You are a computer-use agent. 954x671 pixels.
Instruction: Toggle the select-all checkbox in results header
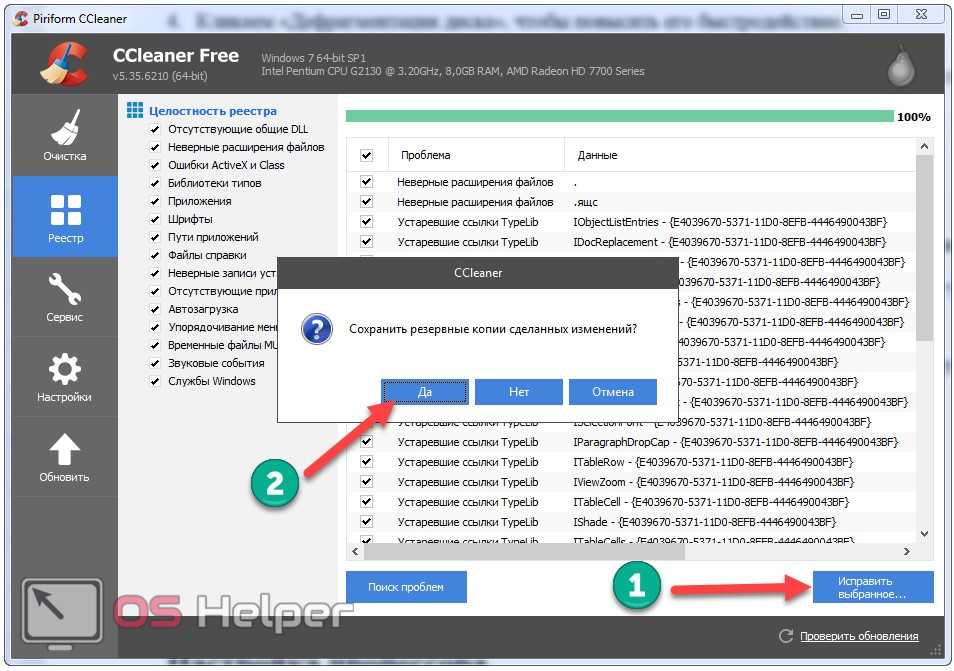tap(366, 155)
